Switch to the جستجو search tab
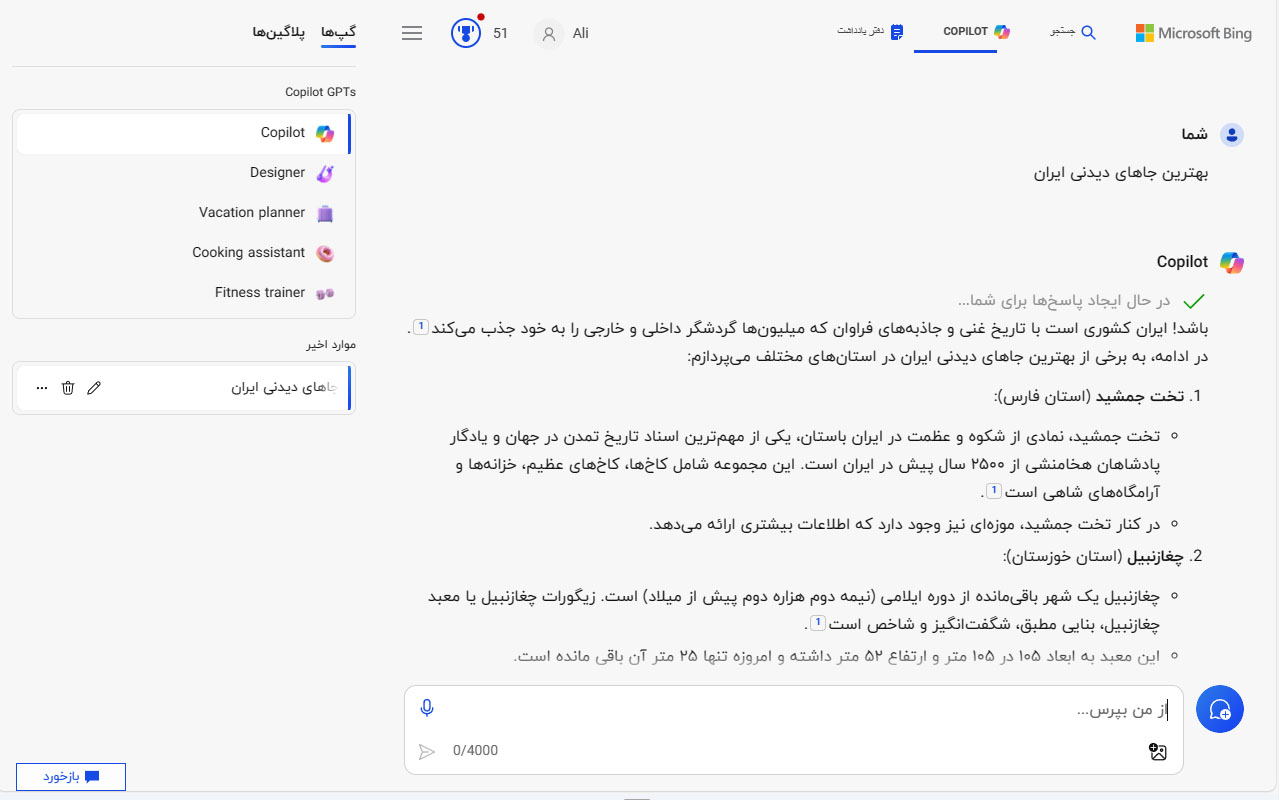Image resolution: width=1280 pixels, height=800 pixels. point(1072,31)
